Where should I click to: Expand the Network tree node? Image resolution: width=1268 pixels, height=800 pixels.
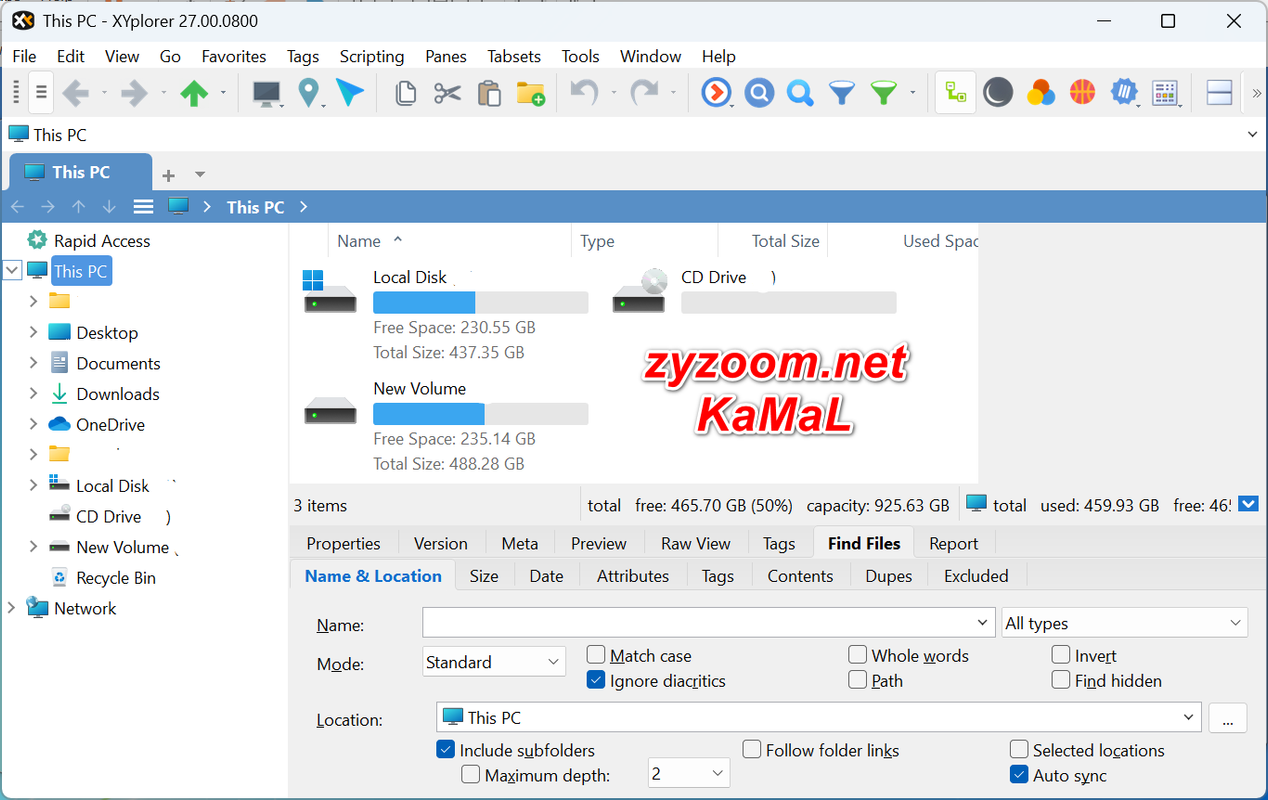pyautogui.click(x=12, y=607)
